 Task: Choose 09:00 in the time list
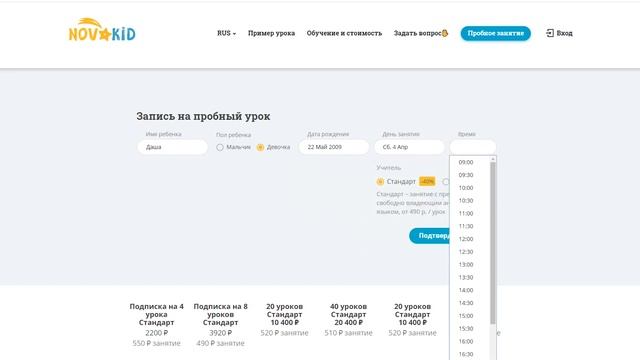(x=466, y=162)
